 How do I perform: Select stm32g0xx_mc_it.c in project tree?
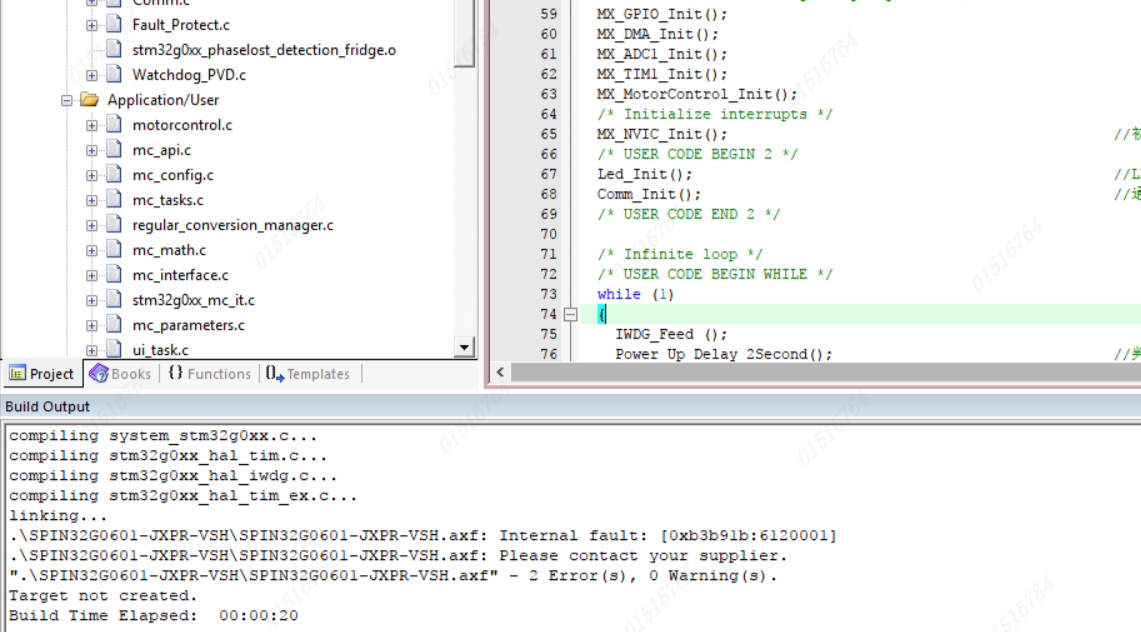(x=193, y=300)
